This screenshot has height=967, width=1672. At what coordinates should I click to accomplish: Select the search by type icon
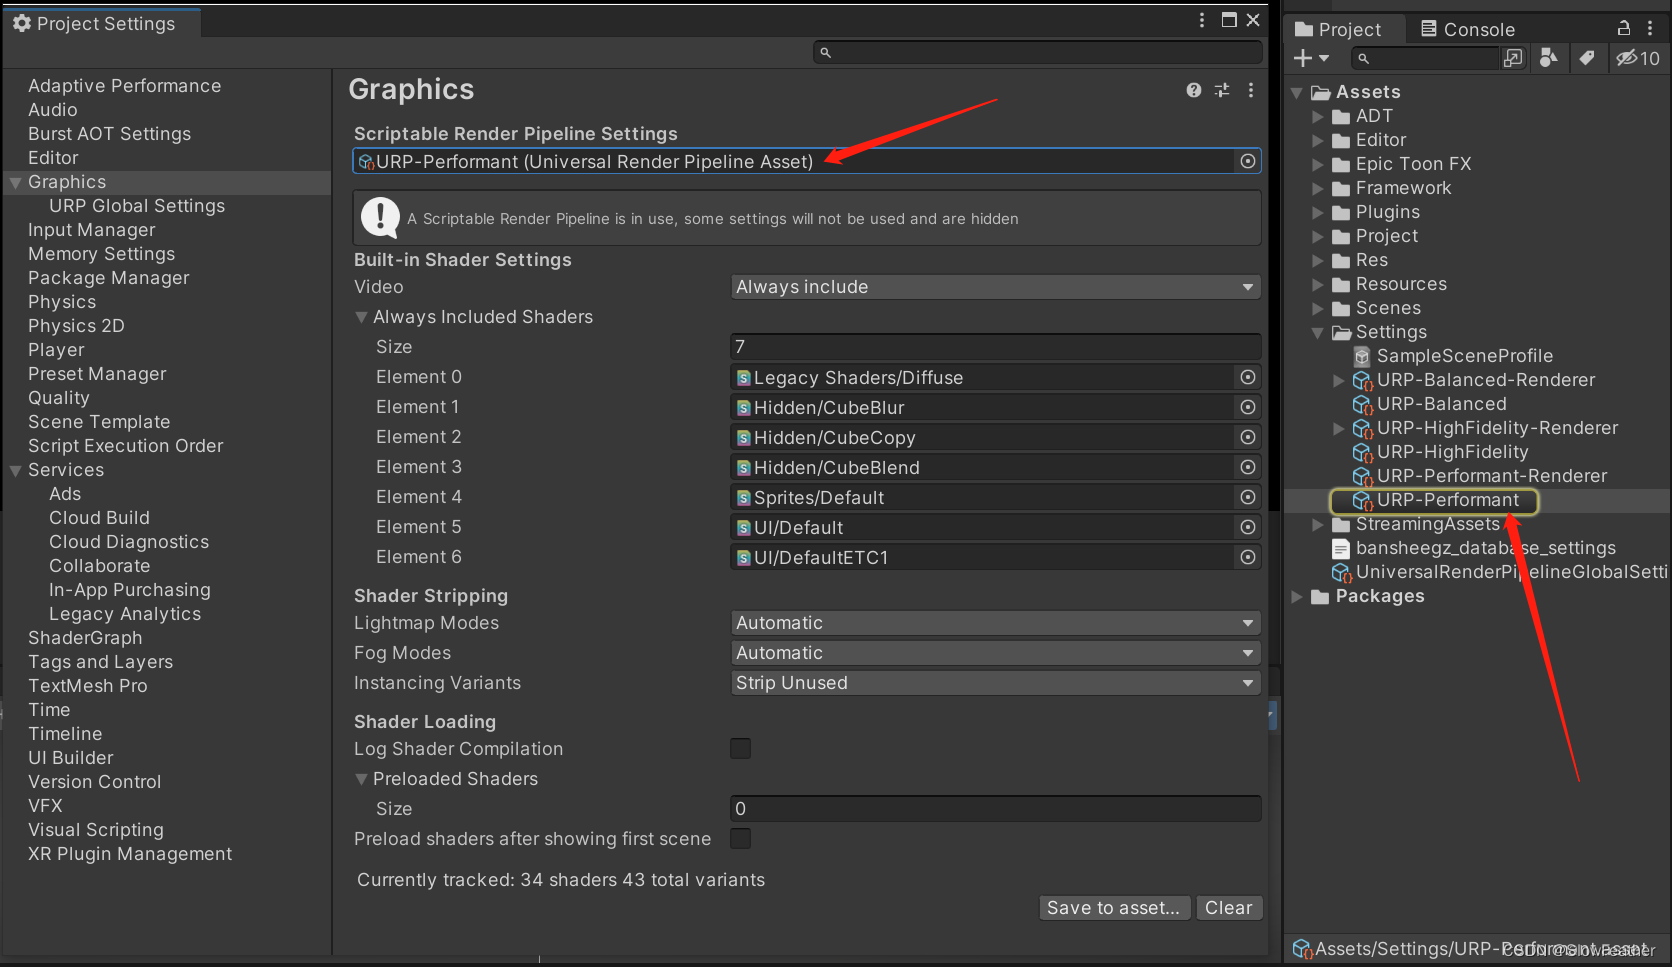[1548, 58]
